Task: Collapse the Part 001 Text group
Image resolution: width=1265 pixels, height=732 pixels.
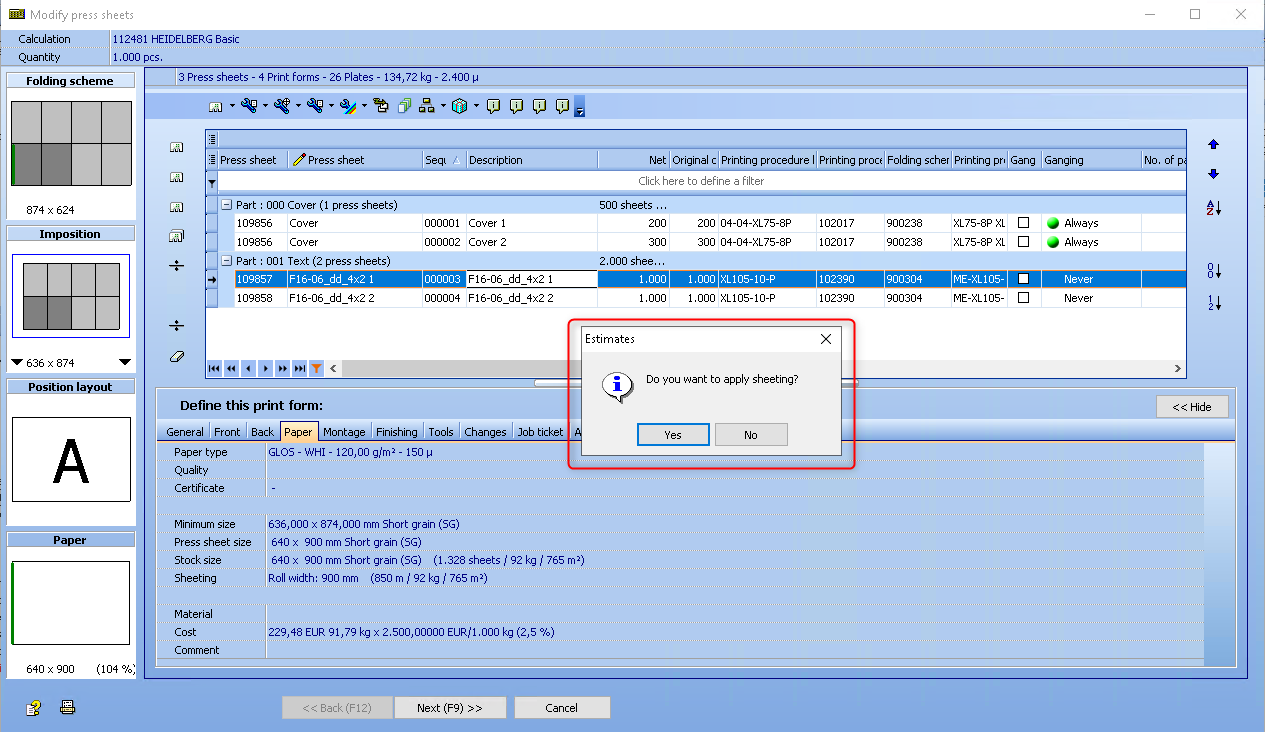Action: click(227, 261)
